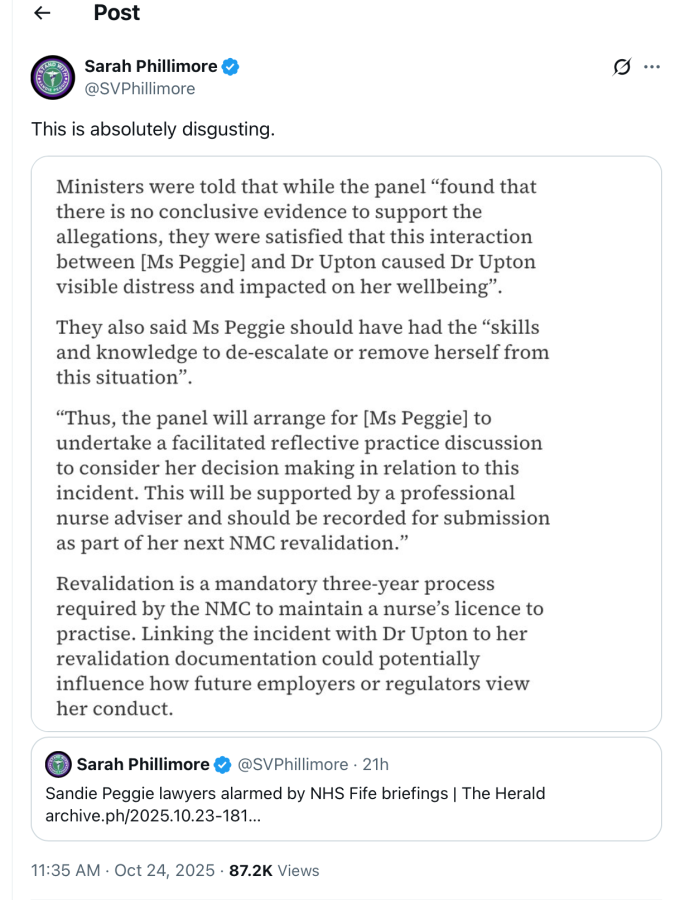Image resolution: width=675 pixels, height=900 pixels.
Task: Open the attached article screenshot image
Action: (346, 444)
